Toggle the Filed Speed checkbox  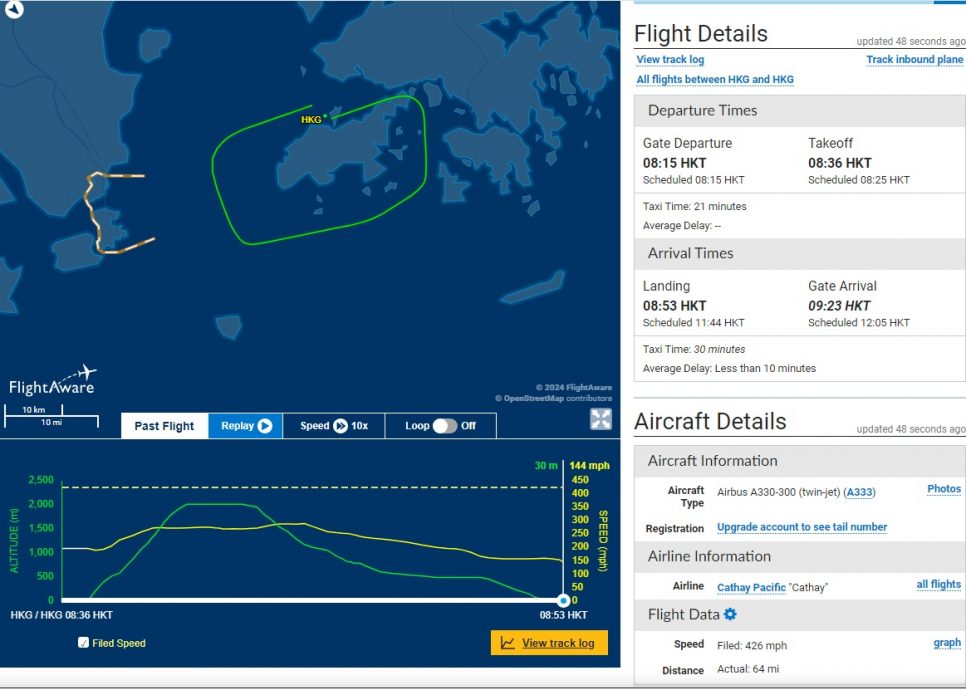click(x=83, y=643)
